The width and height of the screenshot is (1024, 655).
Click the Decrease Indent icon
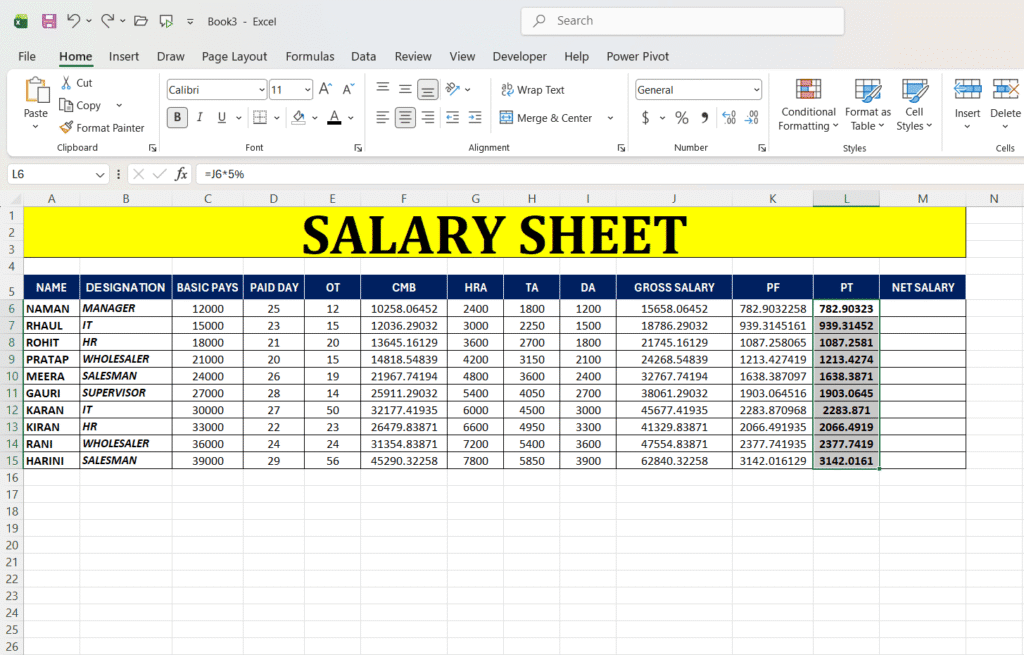click(452, 118)
